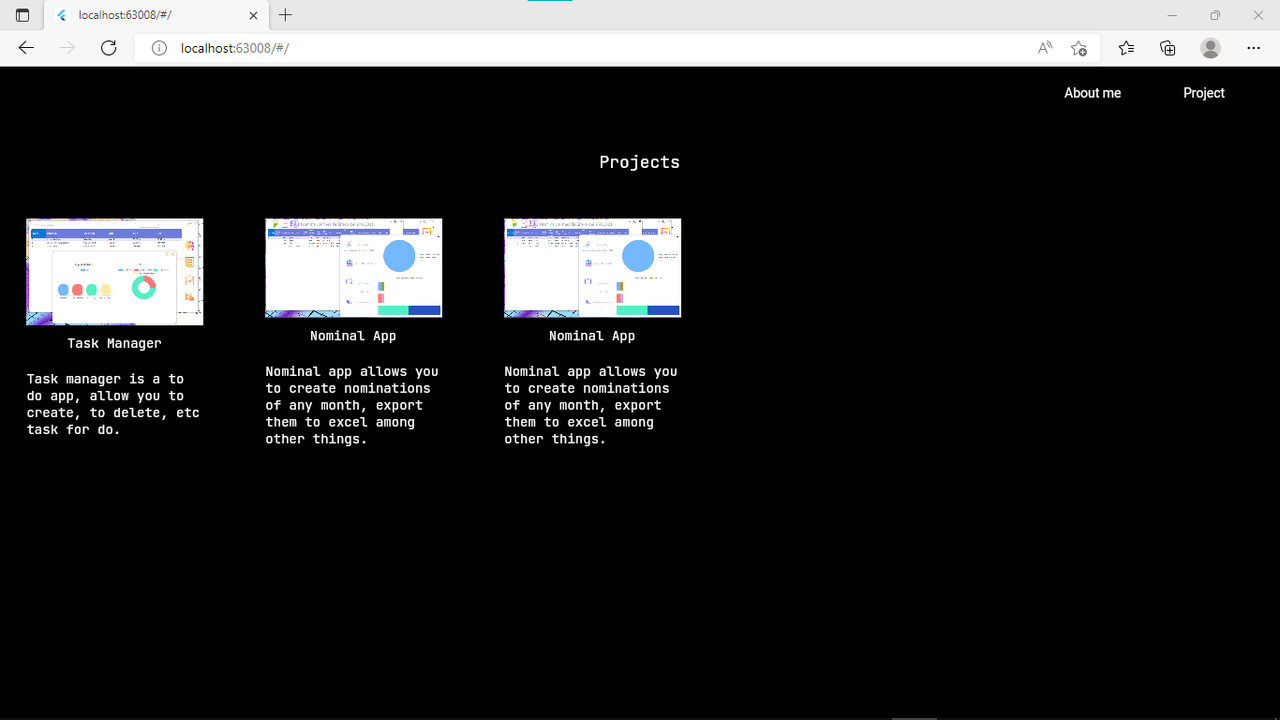
Task: Click the profile avatar icon
Action: [1210, 47]
